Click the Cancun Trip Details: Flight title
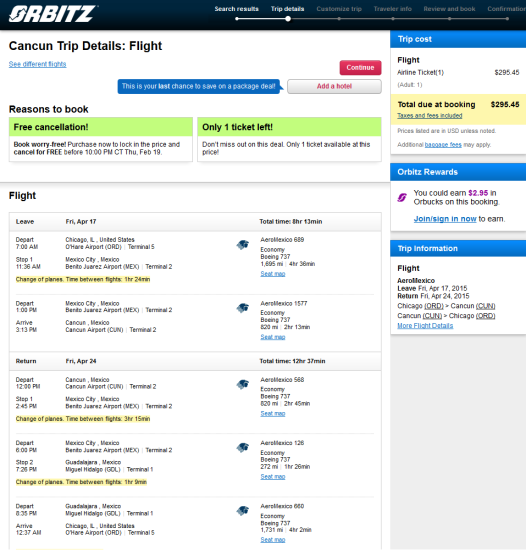The width and height of the screenshot is (526, 550). (85, 46)
